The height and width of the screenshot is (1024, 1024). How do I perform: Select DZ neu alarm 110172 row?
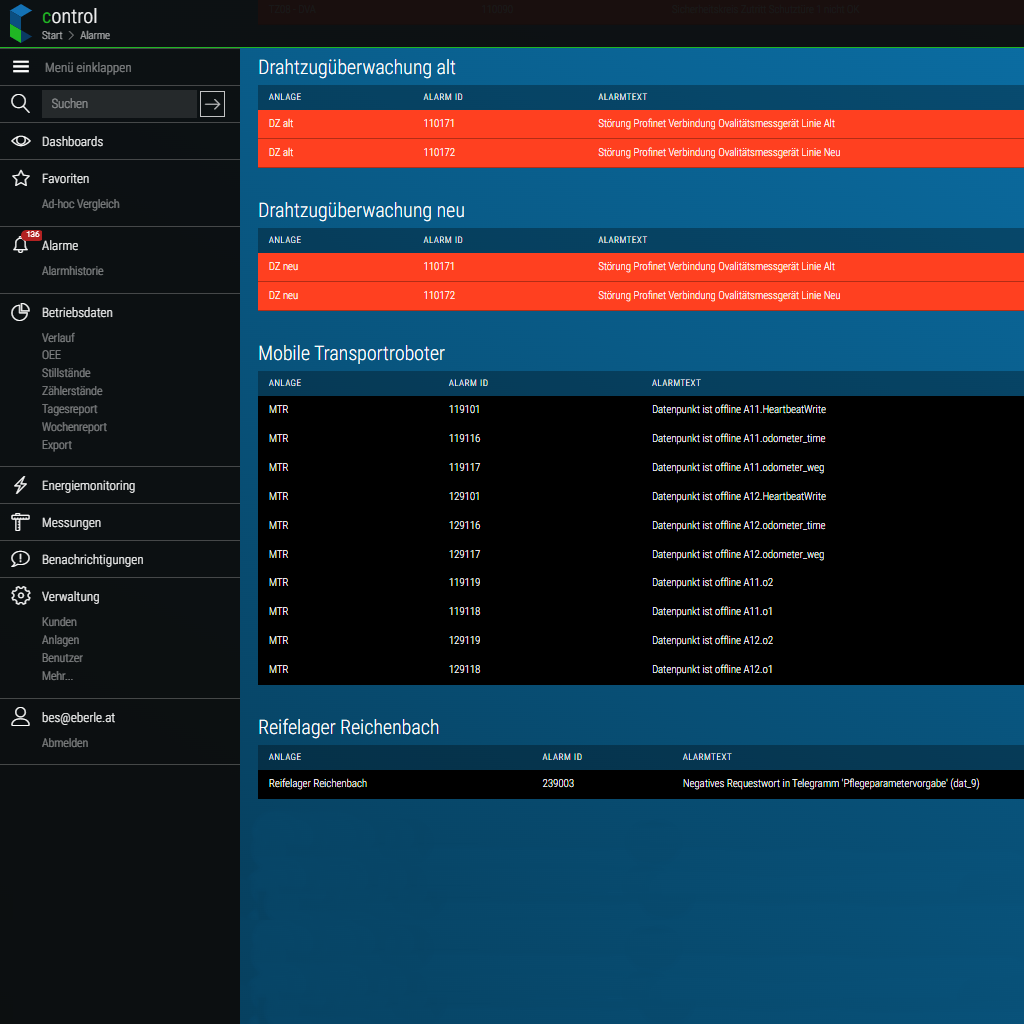[x=641, y=296]
